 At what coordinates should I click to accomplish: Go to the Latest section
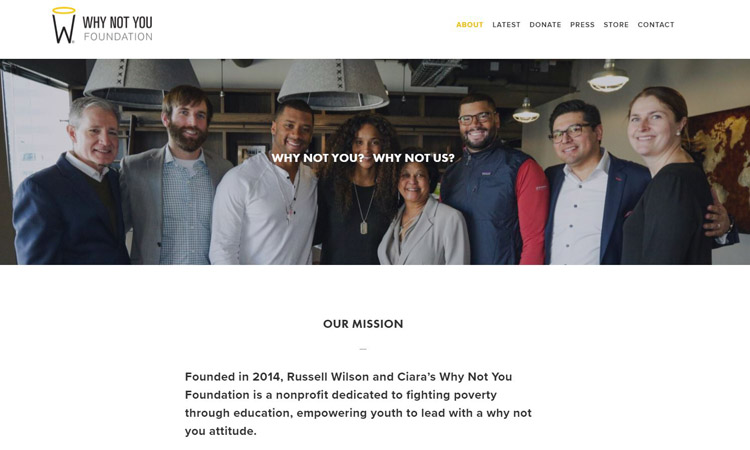pos(506,24)
